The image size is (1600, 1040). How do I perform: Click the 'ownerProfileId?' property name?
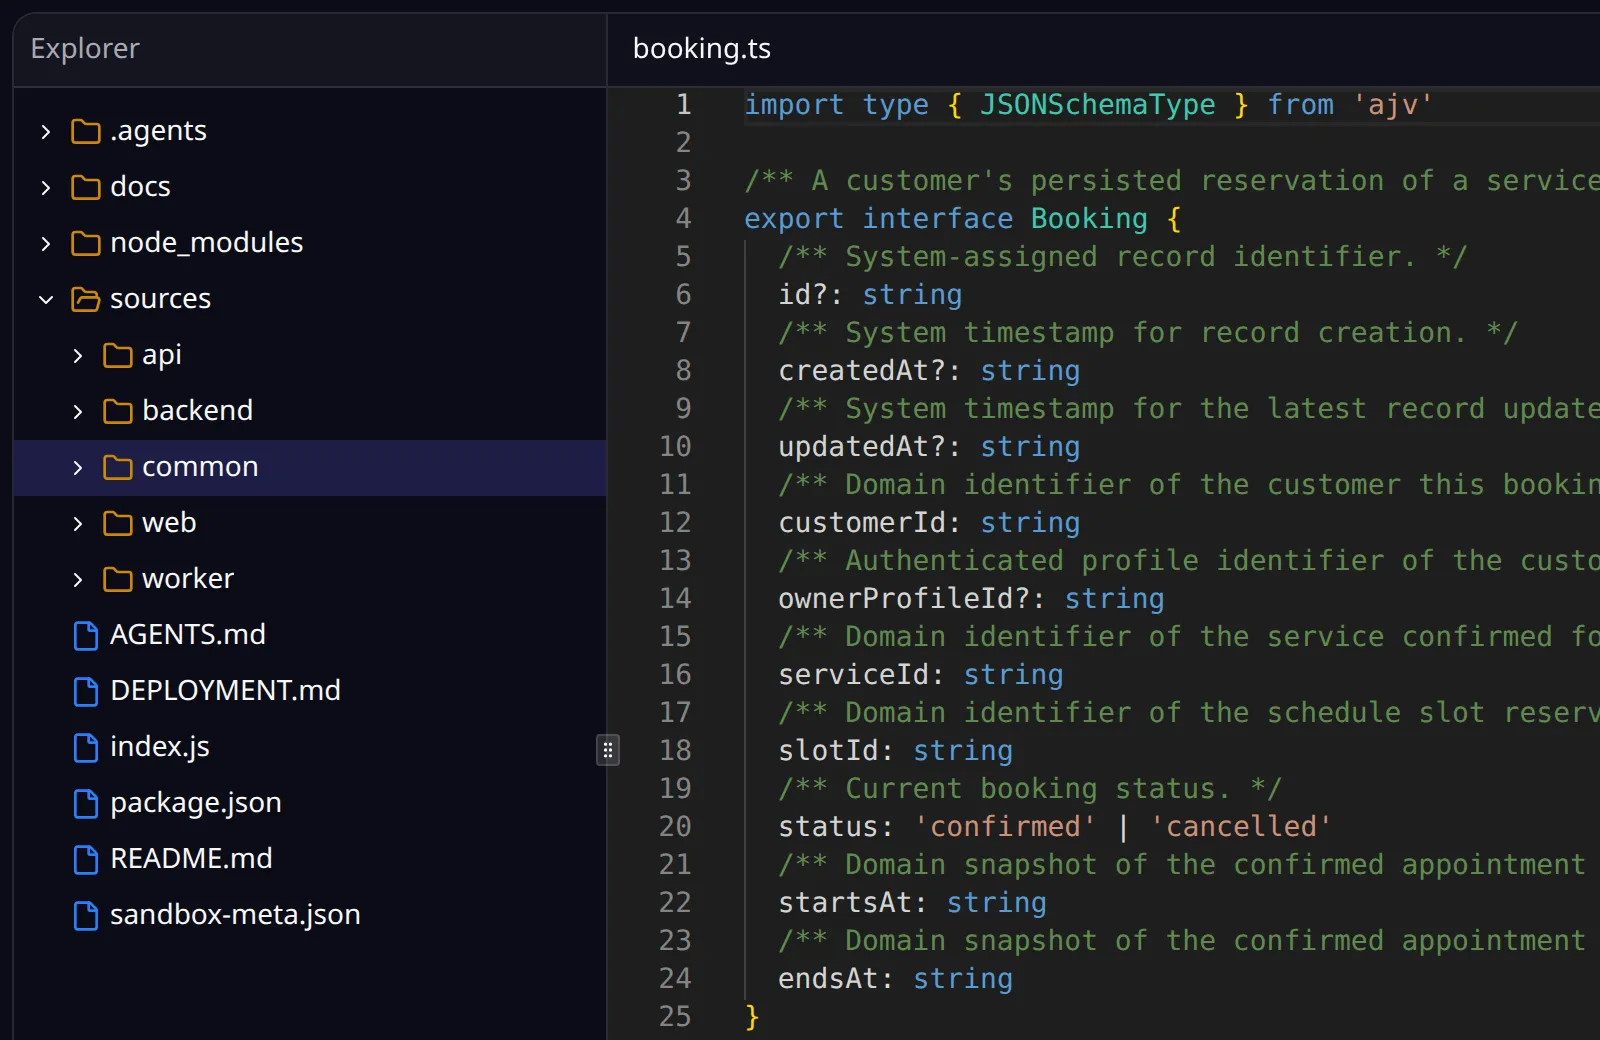904,598
